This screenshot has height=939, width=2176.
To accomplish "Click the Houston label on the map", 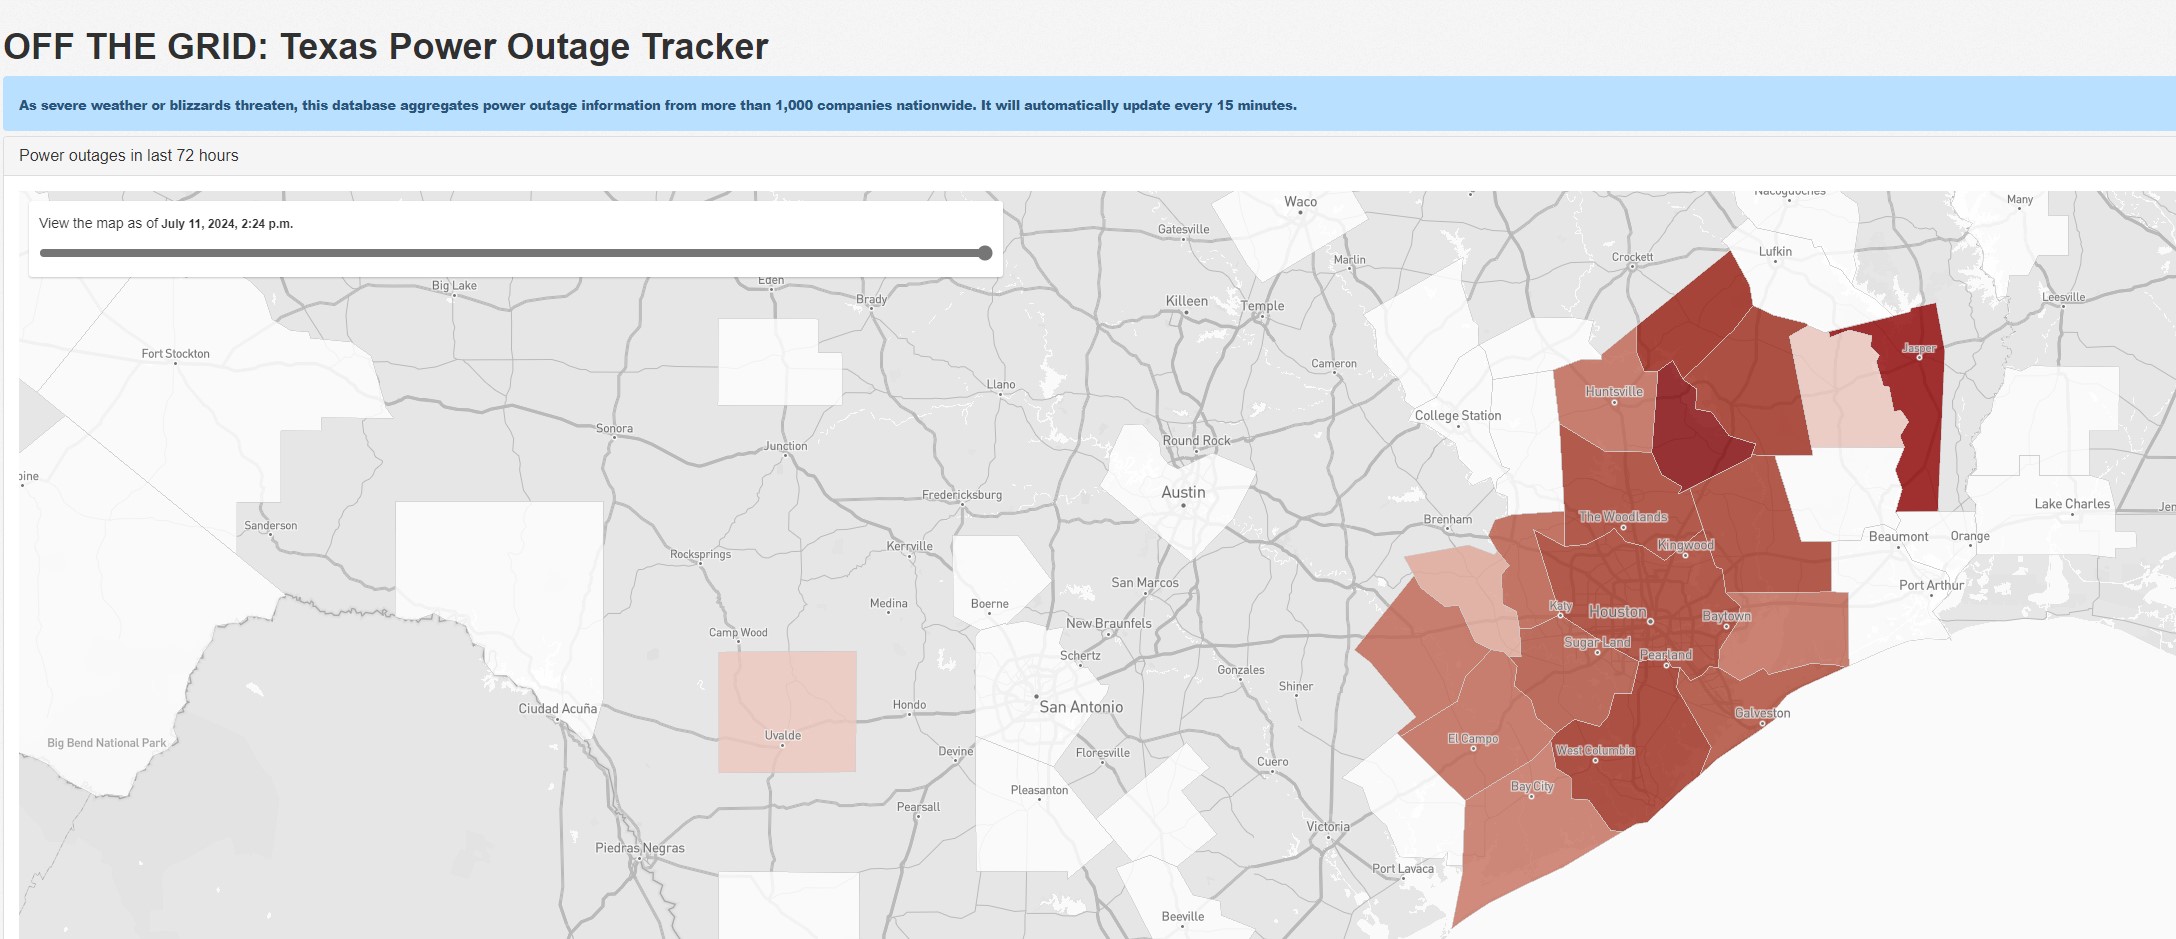I will click(1617, 612).
